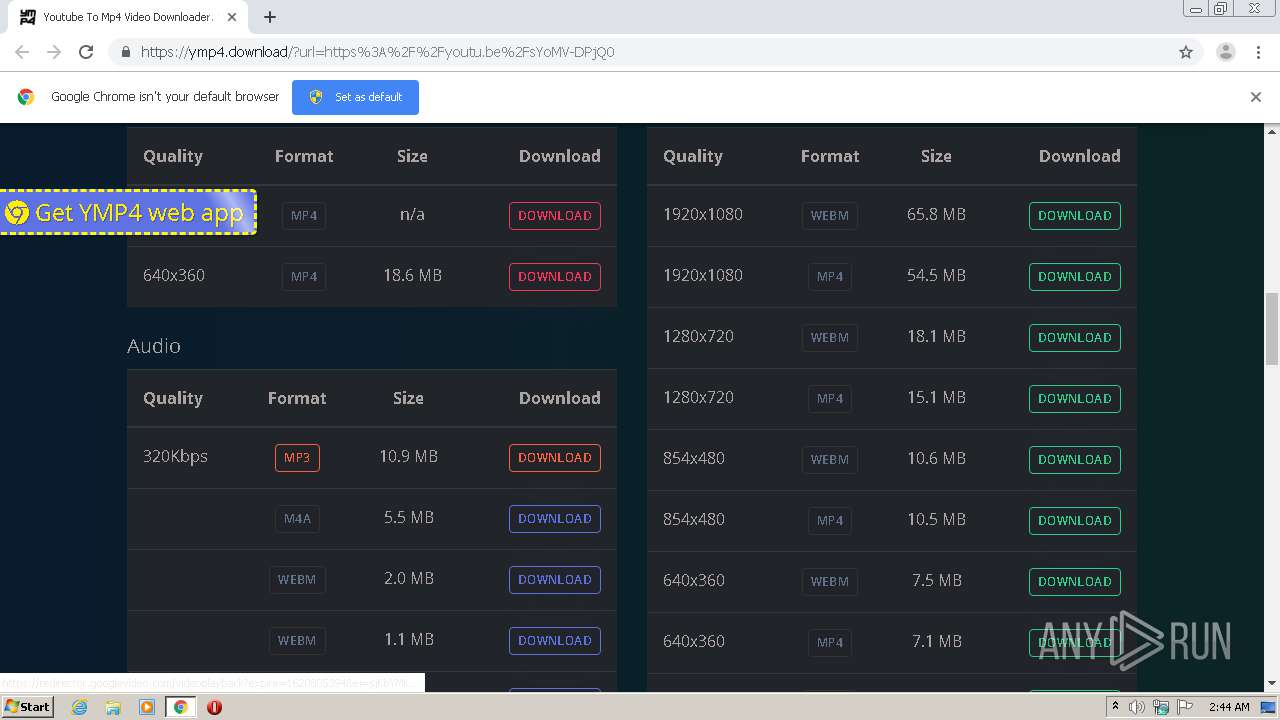Download the 18.1 MB 1280x720 WEBM
Viewport: 1280px width, 720px height.
(1075, 338)
